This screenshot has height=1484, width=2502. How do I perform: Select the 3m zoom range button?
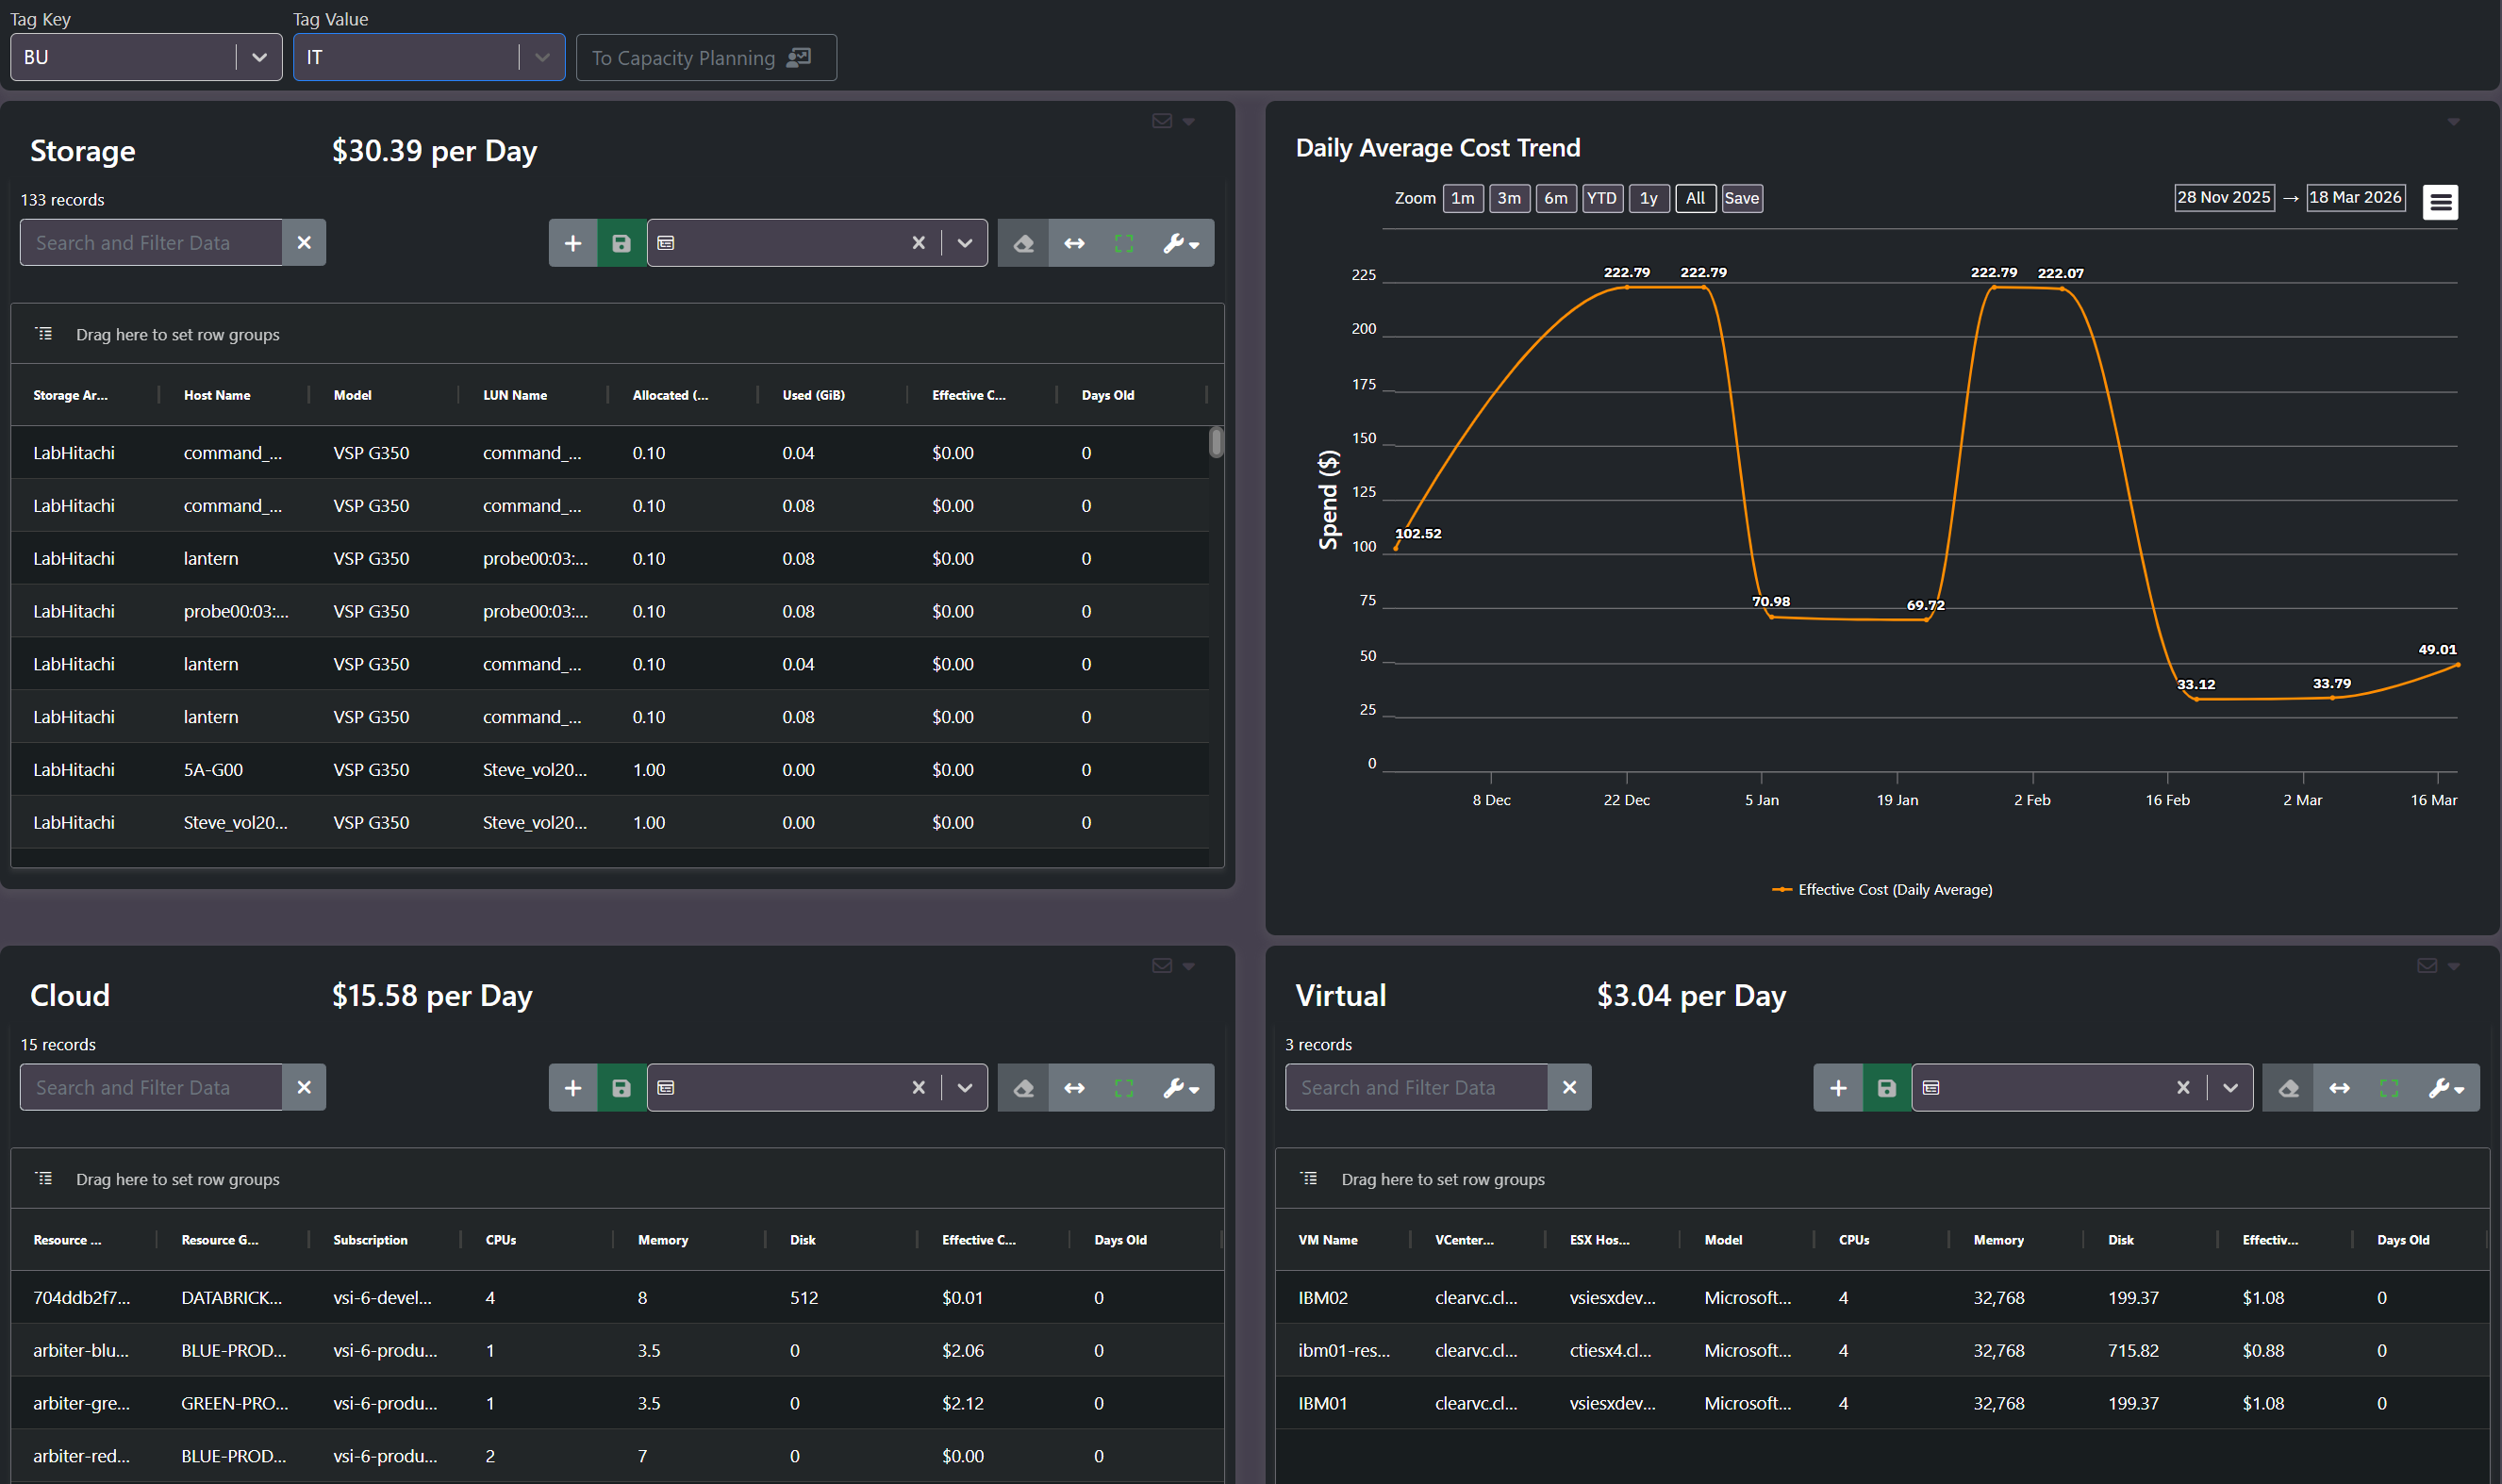point(1509,198)
